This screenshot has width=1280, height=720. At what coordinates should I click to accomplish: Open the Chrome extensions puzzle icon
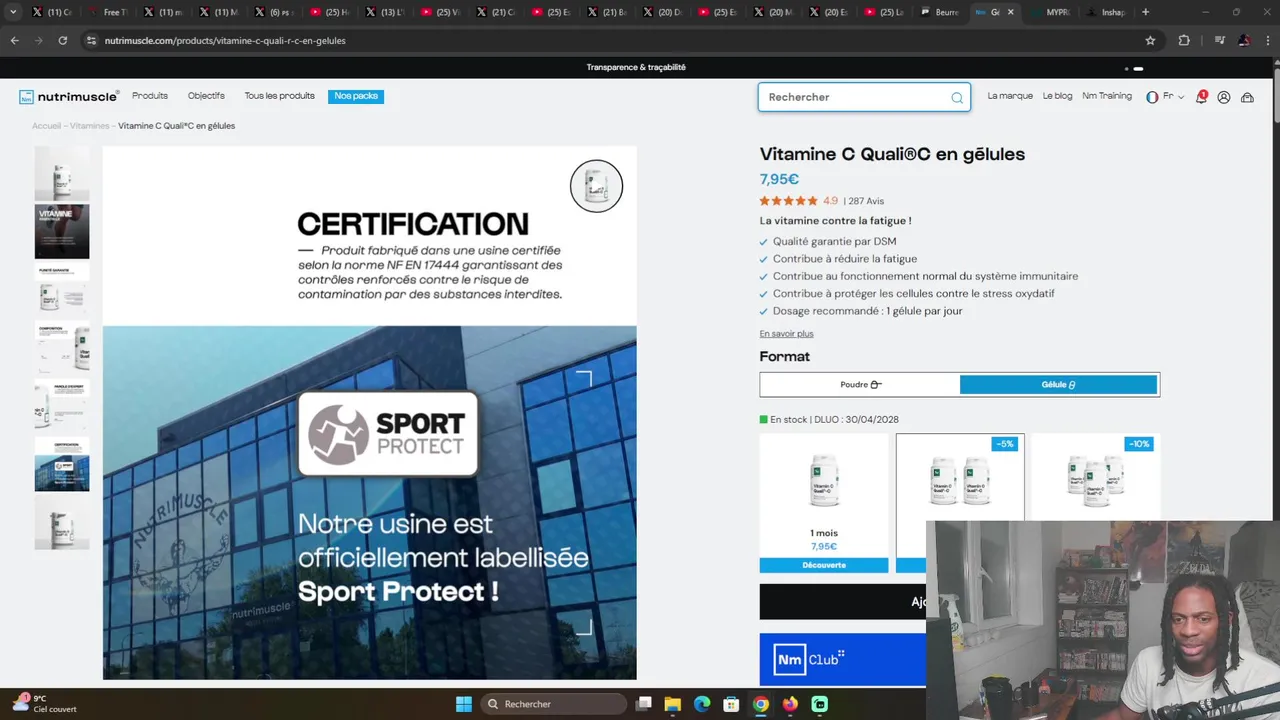pyautogui.click(x=1184, y=40)
